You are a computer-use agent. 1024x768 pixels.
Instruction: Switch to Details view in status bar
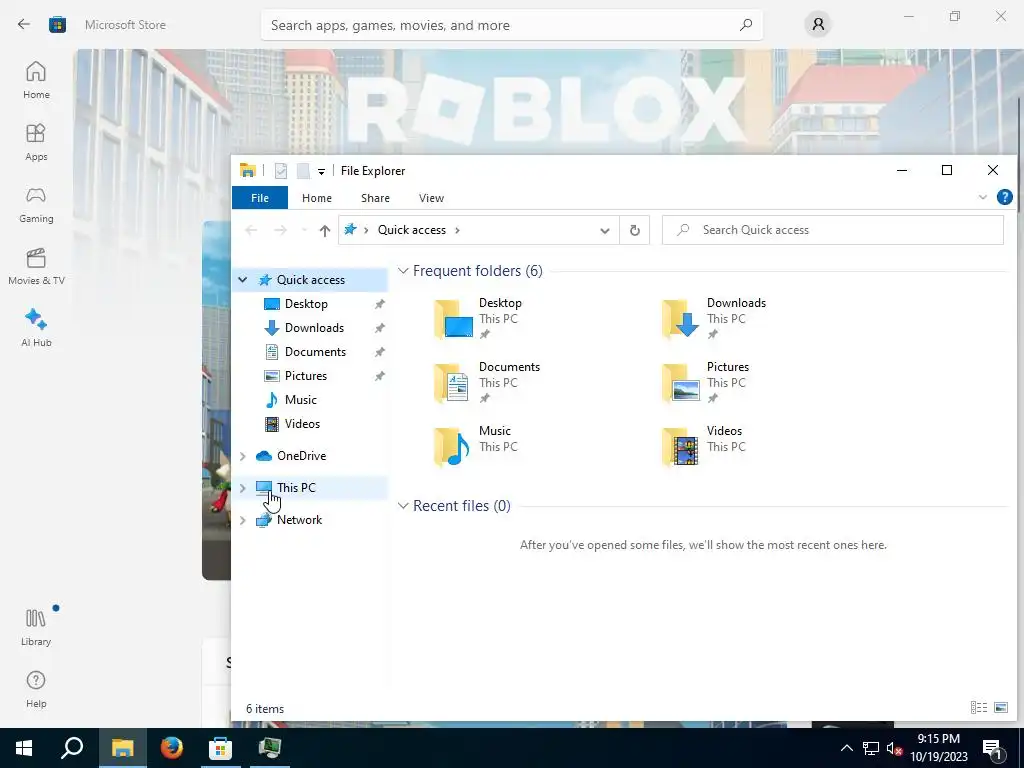coord(978,707)
